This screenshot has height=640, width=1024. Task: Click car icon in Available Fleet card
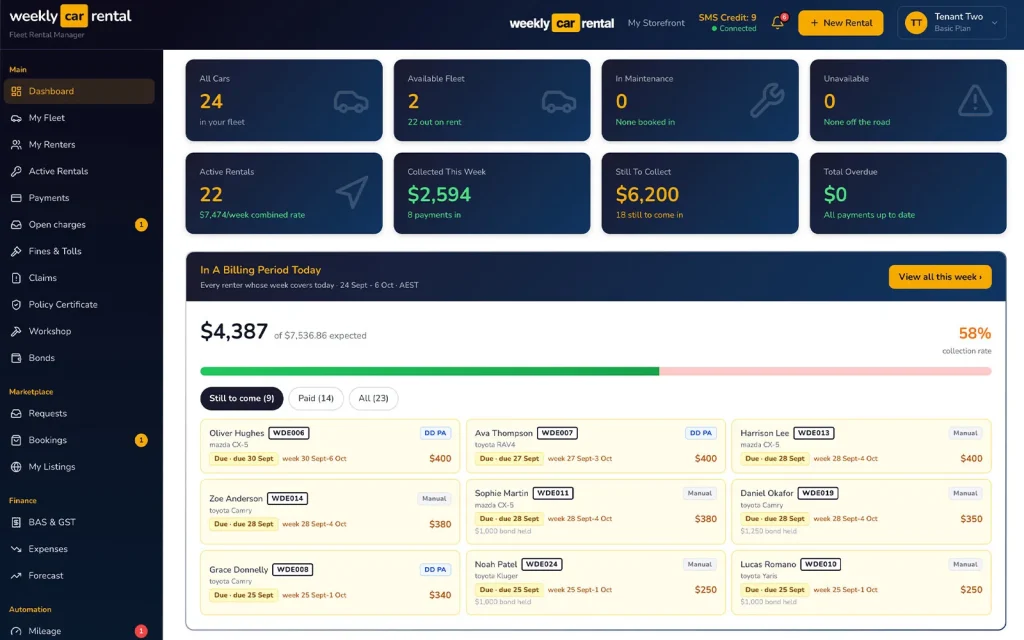click(x=559, y=102)
